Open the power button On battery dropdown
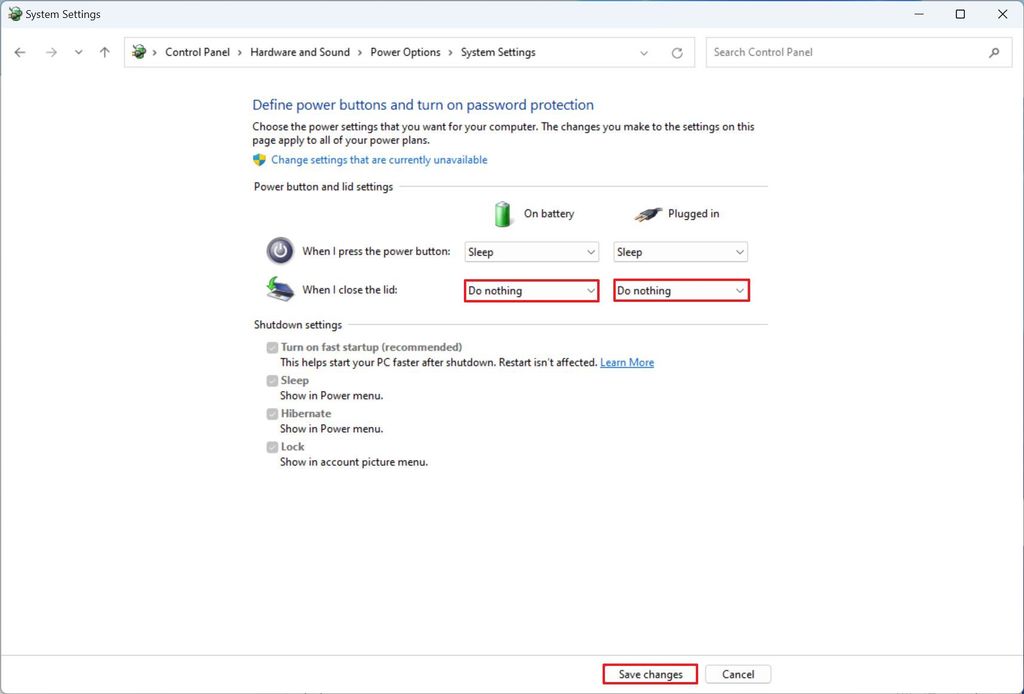The height and width of the screenshot is (694, 1024). 531,251
